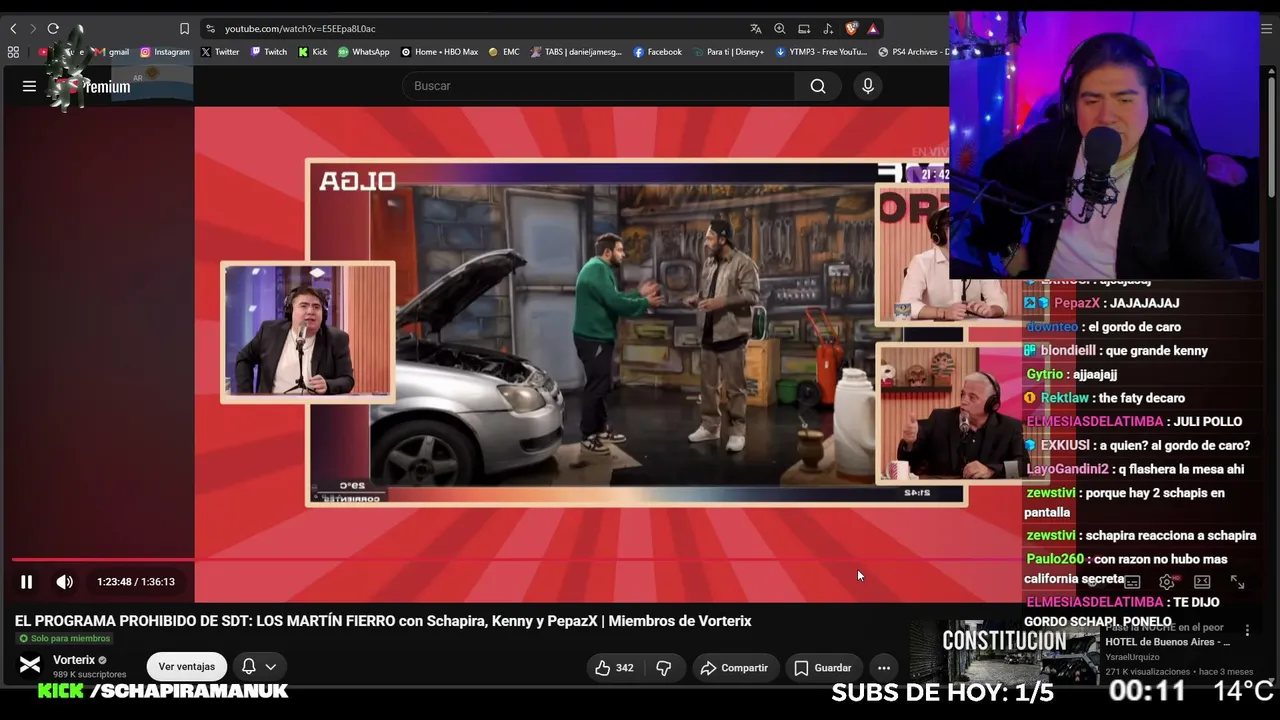Open WhatsApp bookmark
The width and height of the screenshot is (1280, 720).
point(364,52)
